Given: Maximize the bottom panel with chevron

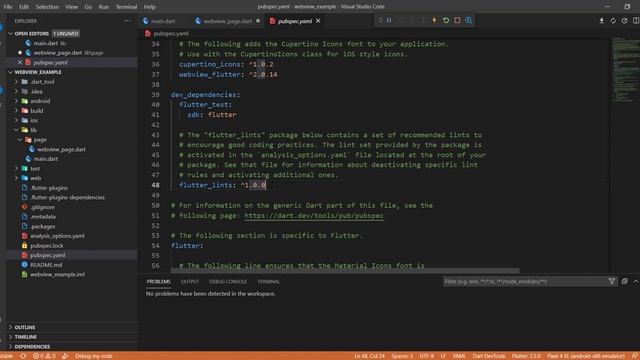Looking at the screenshot, I should click(x=636, y=281).
